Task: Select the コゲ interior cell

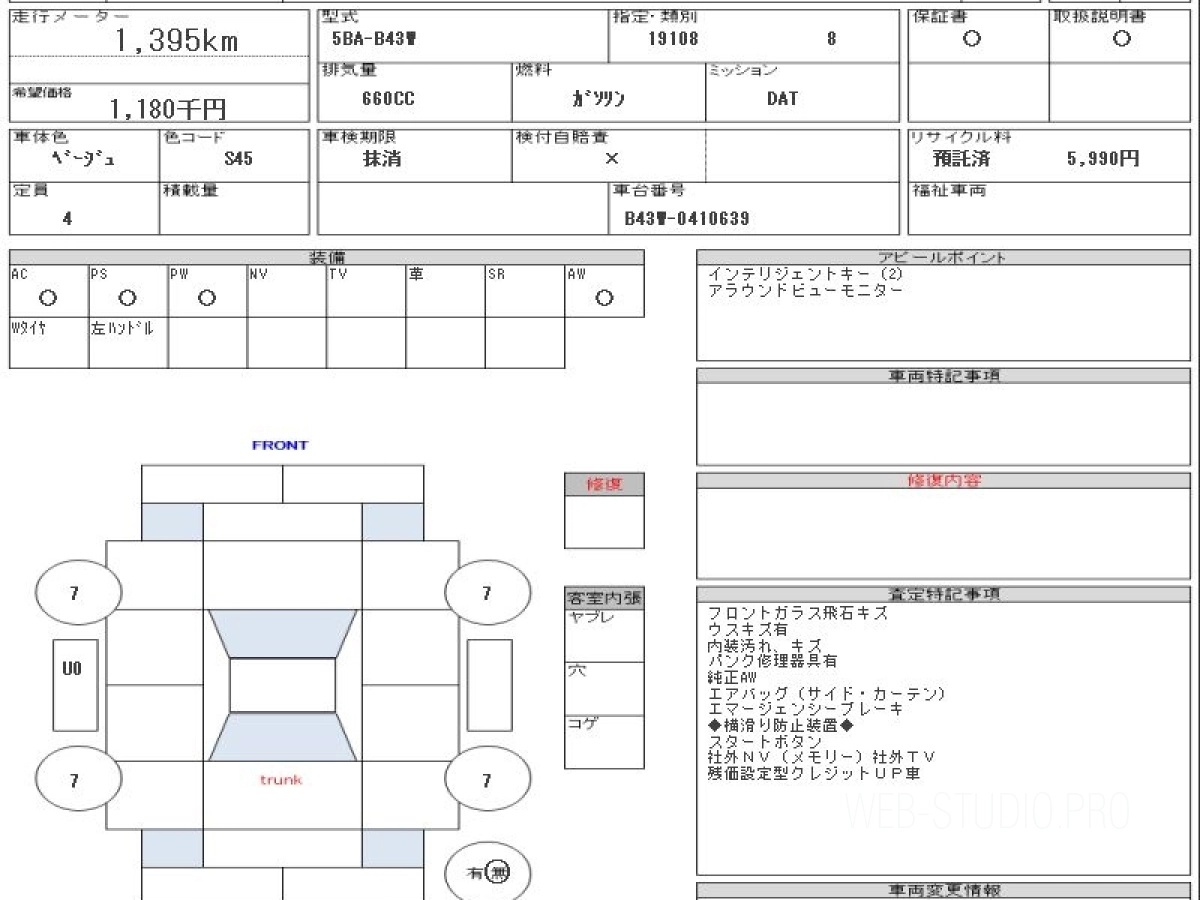Action: (x=604, y=742)
